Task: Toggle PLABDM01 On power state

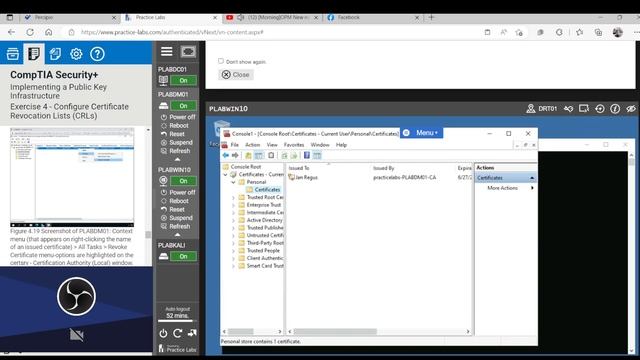Action: coord(183,106)
